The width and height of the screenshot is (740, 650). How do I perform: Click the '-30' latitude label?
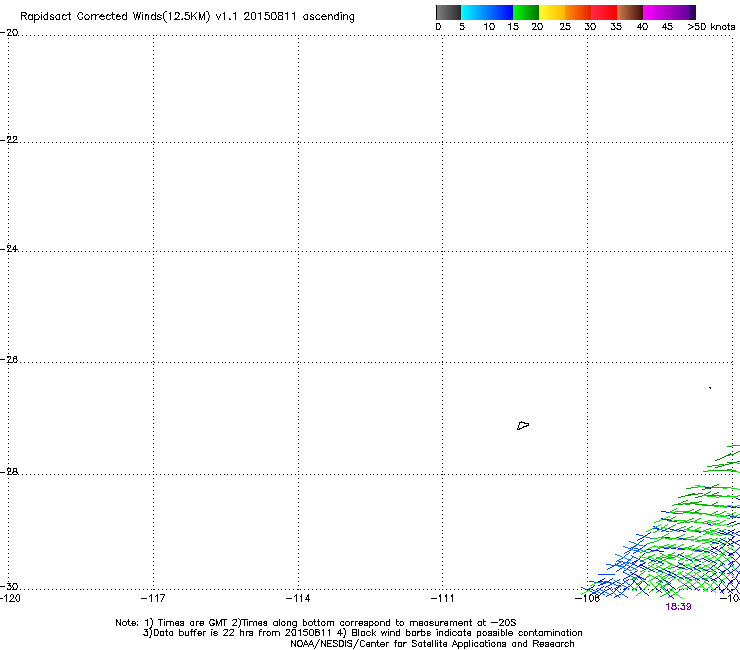pyautogui.click(x=9, y=586)
